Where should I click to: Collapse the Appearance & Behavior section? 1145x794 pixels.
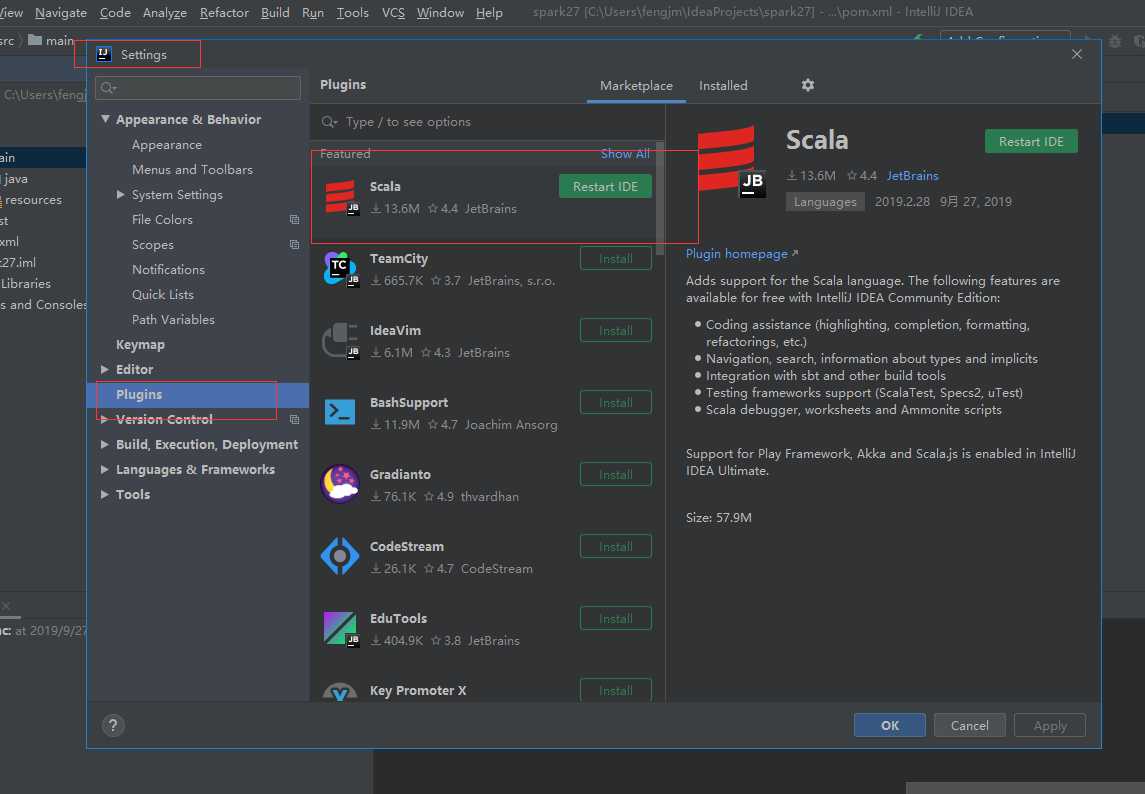(105, 118)
